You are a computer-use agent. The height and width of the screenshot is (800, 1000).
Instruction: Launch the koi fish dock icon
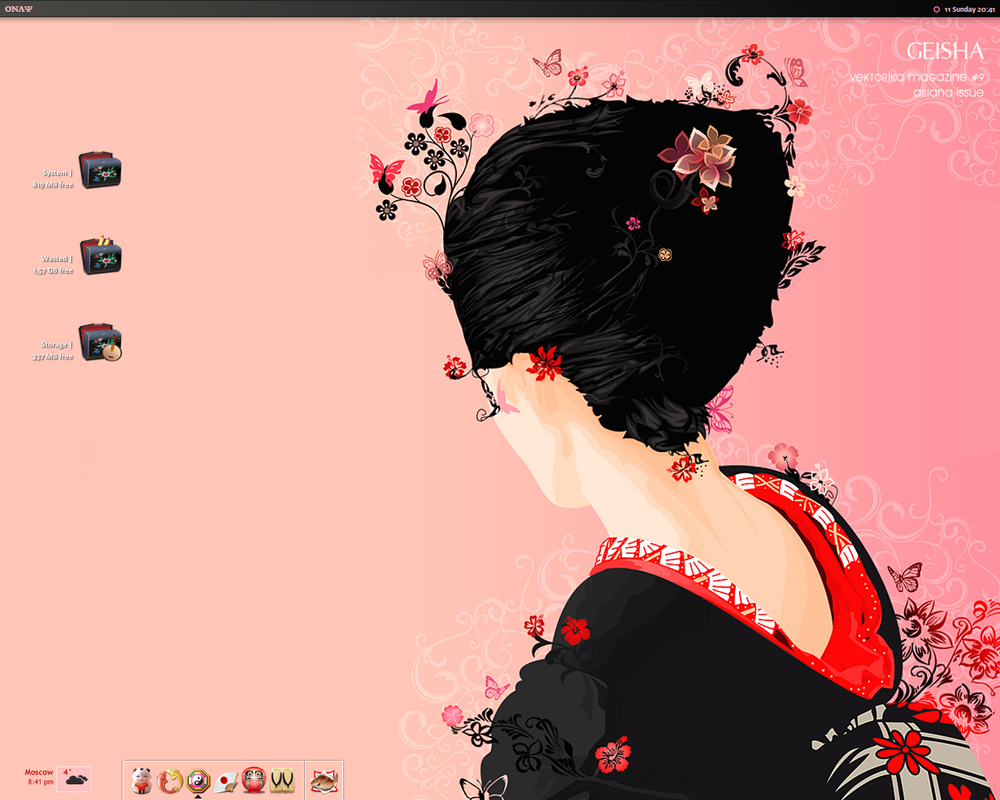[x=170, y=781]
